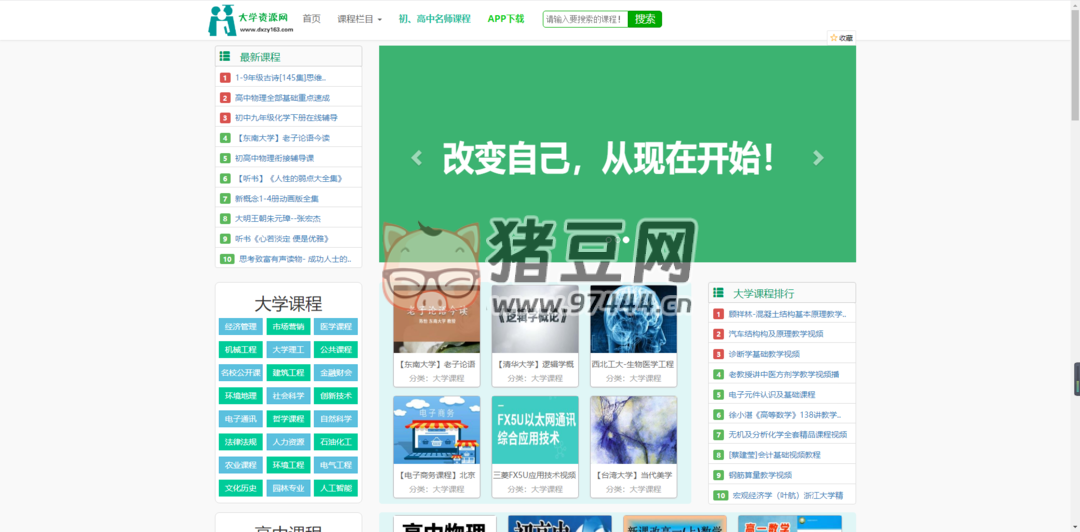The height and width of the screenshot is (532, 1080).
Task: Open 【台湾大学】当代美学 course thumbnail
Action: click(x=634, y=430)
